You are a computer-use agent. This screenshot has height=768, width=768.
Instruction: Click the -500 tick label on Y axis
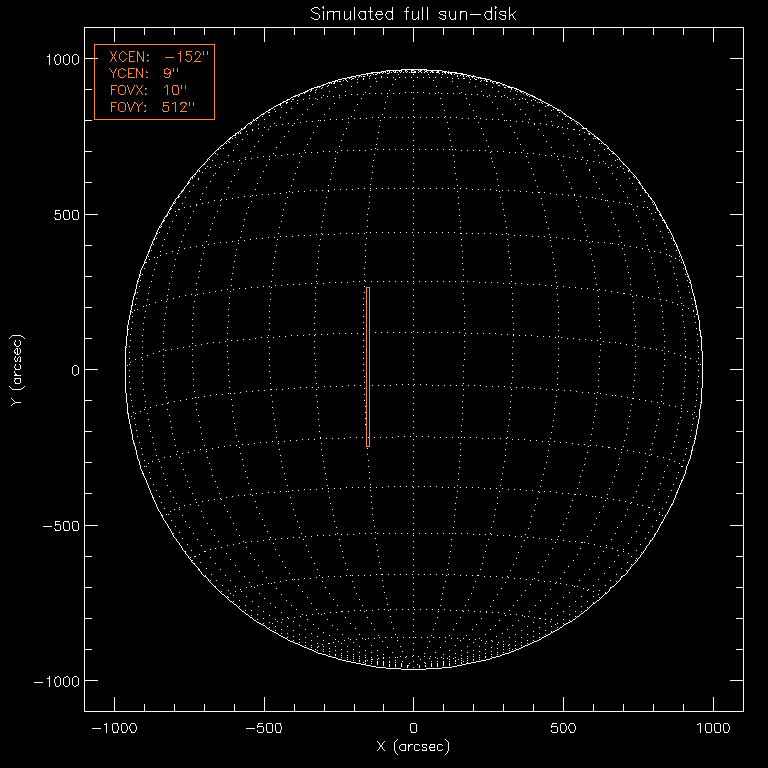tap(61, 526)
